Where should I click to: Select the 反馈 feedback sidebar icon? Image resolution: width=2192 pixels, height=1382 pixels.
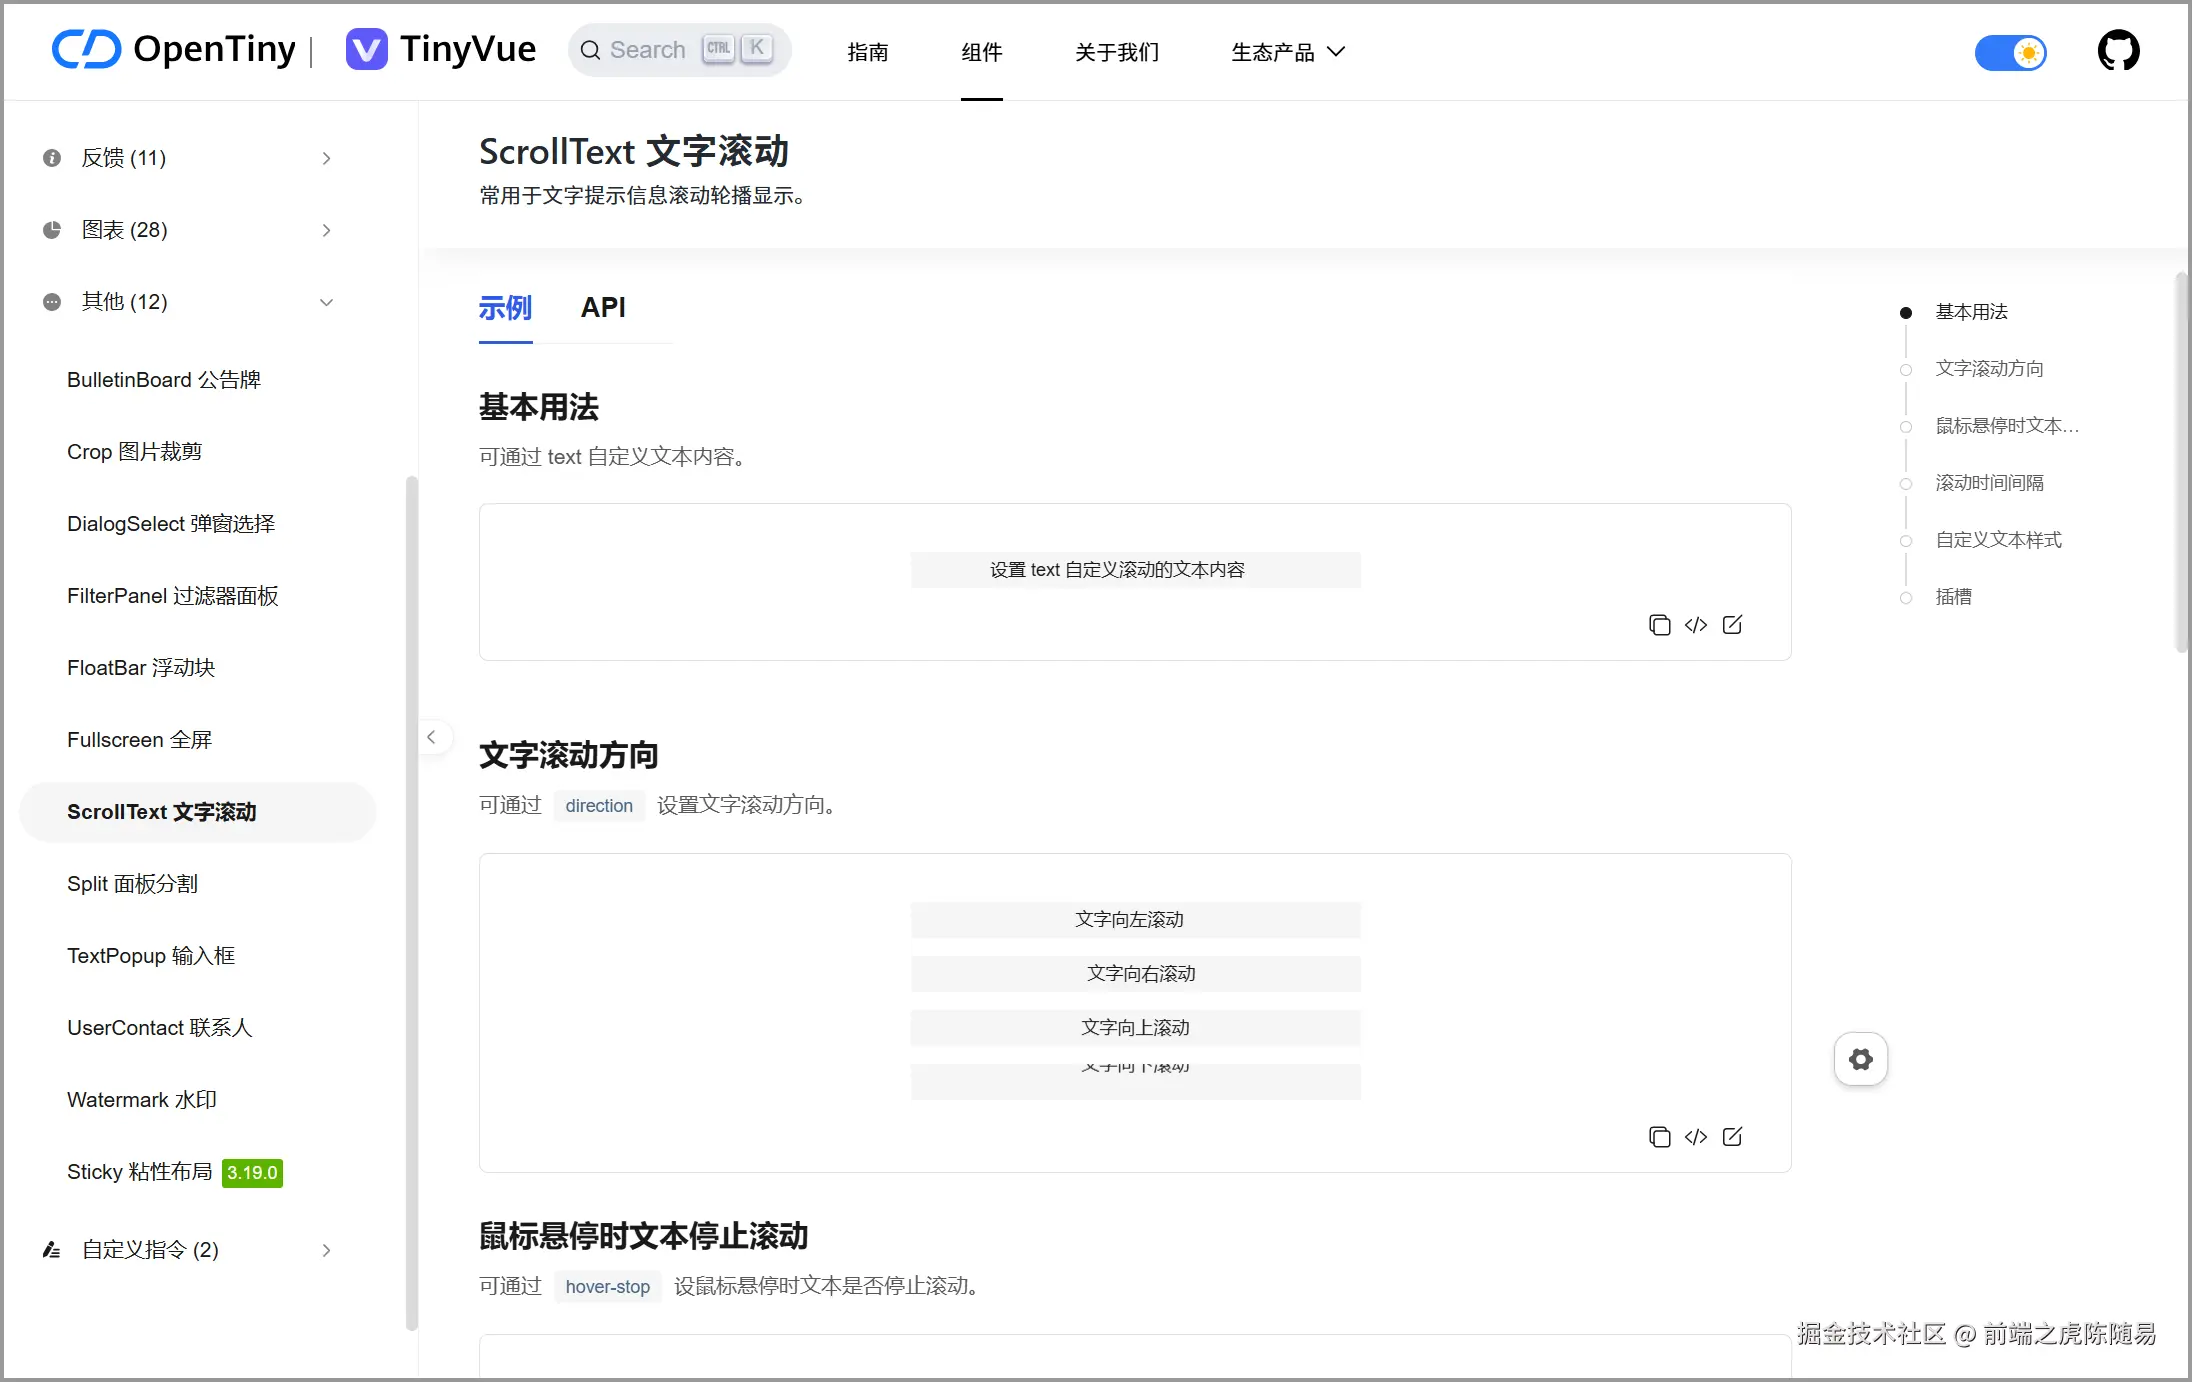51,158
